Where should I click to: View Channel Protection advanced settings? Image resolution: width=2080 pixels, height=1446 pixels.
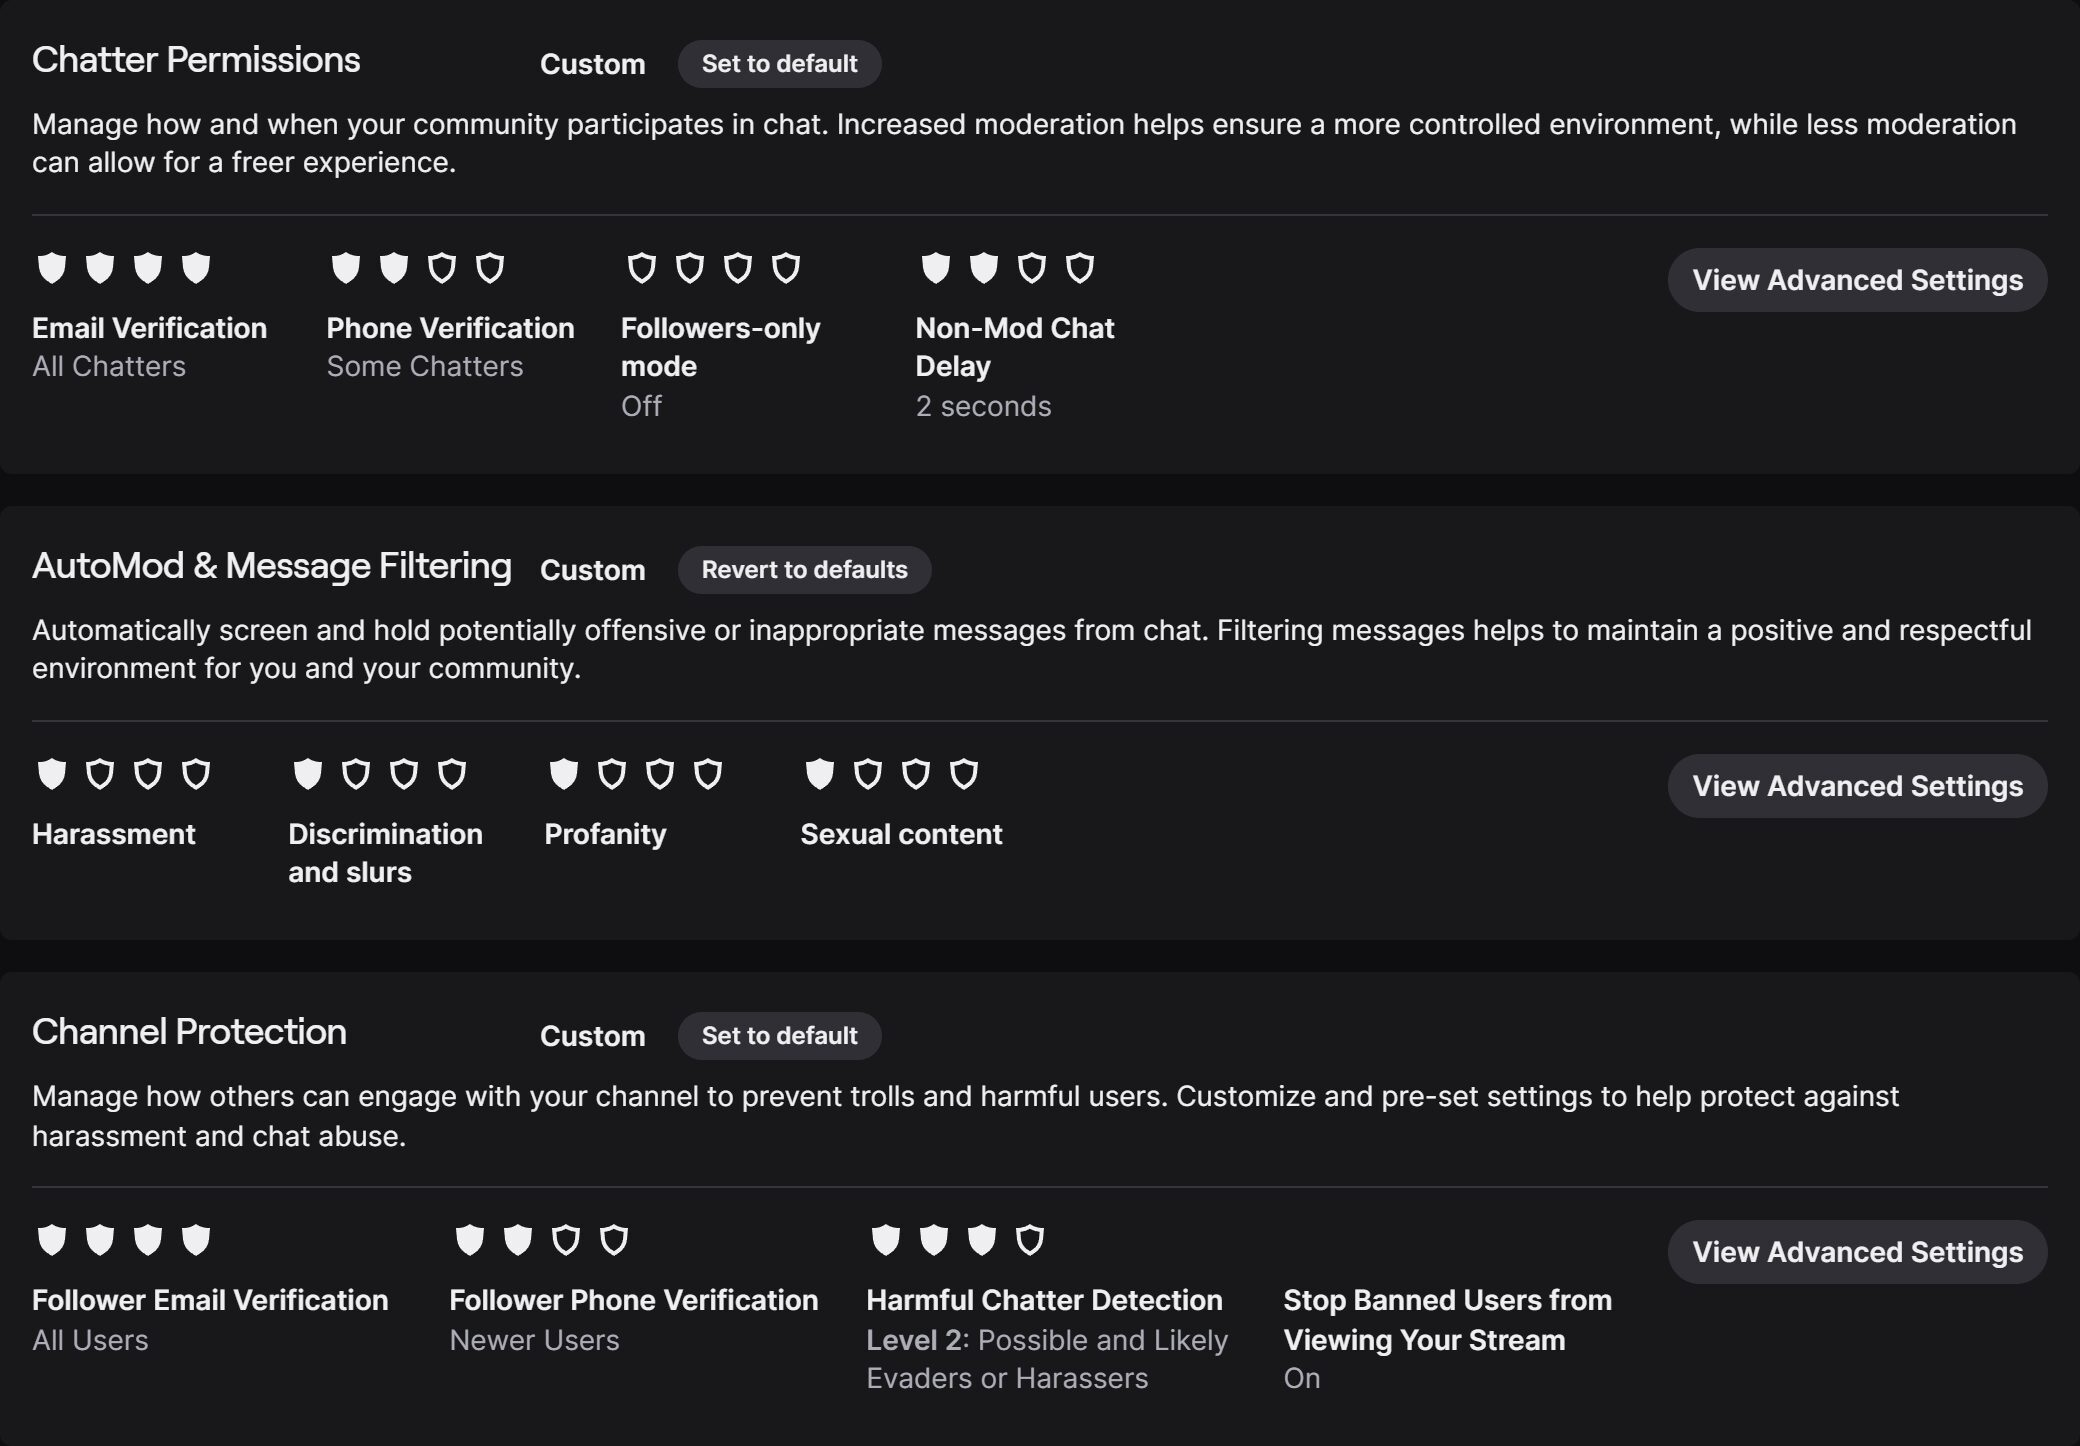[1857, 1252]
